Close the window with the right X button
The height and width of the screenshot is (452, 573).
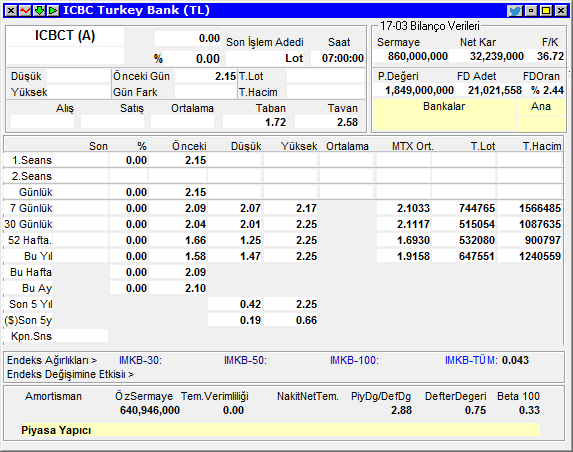[561, 11]
